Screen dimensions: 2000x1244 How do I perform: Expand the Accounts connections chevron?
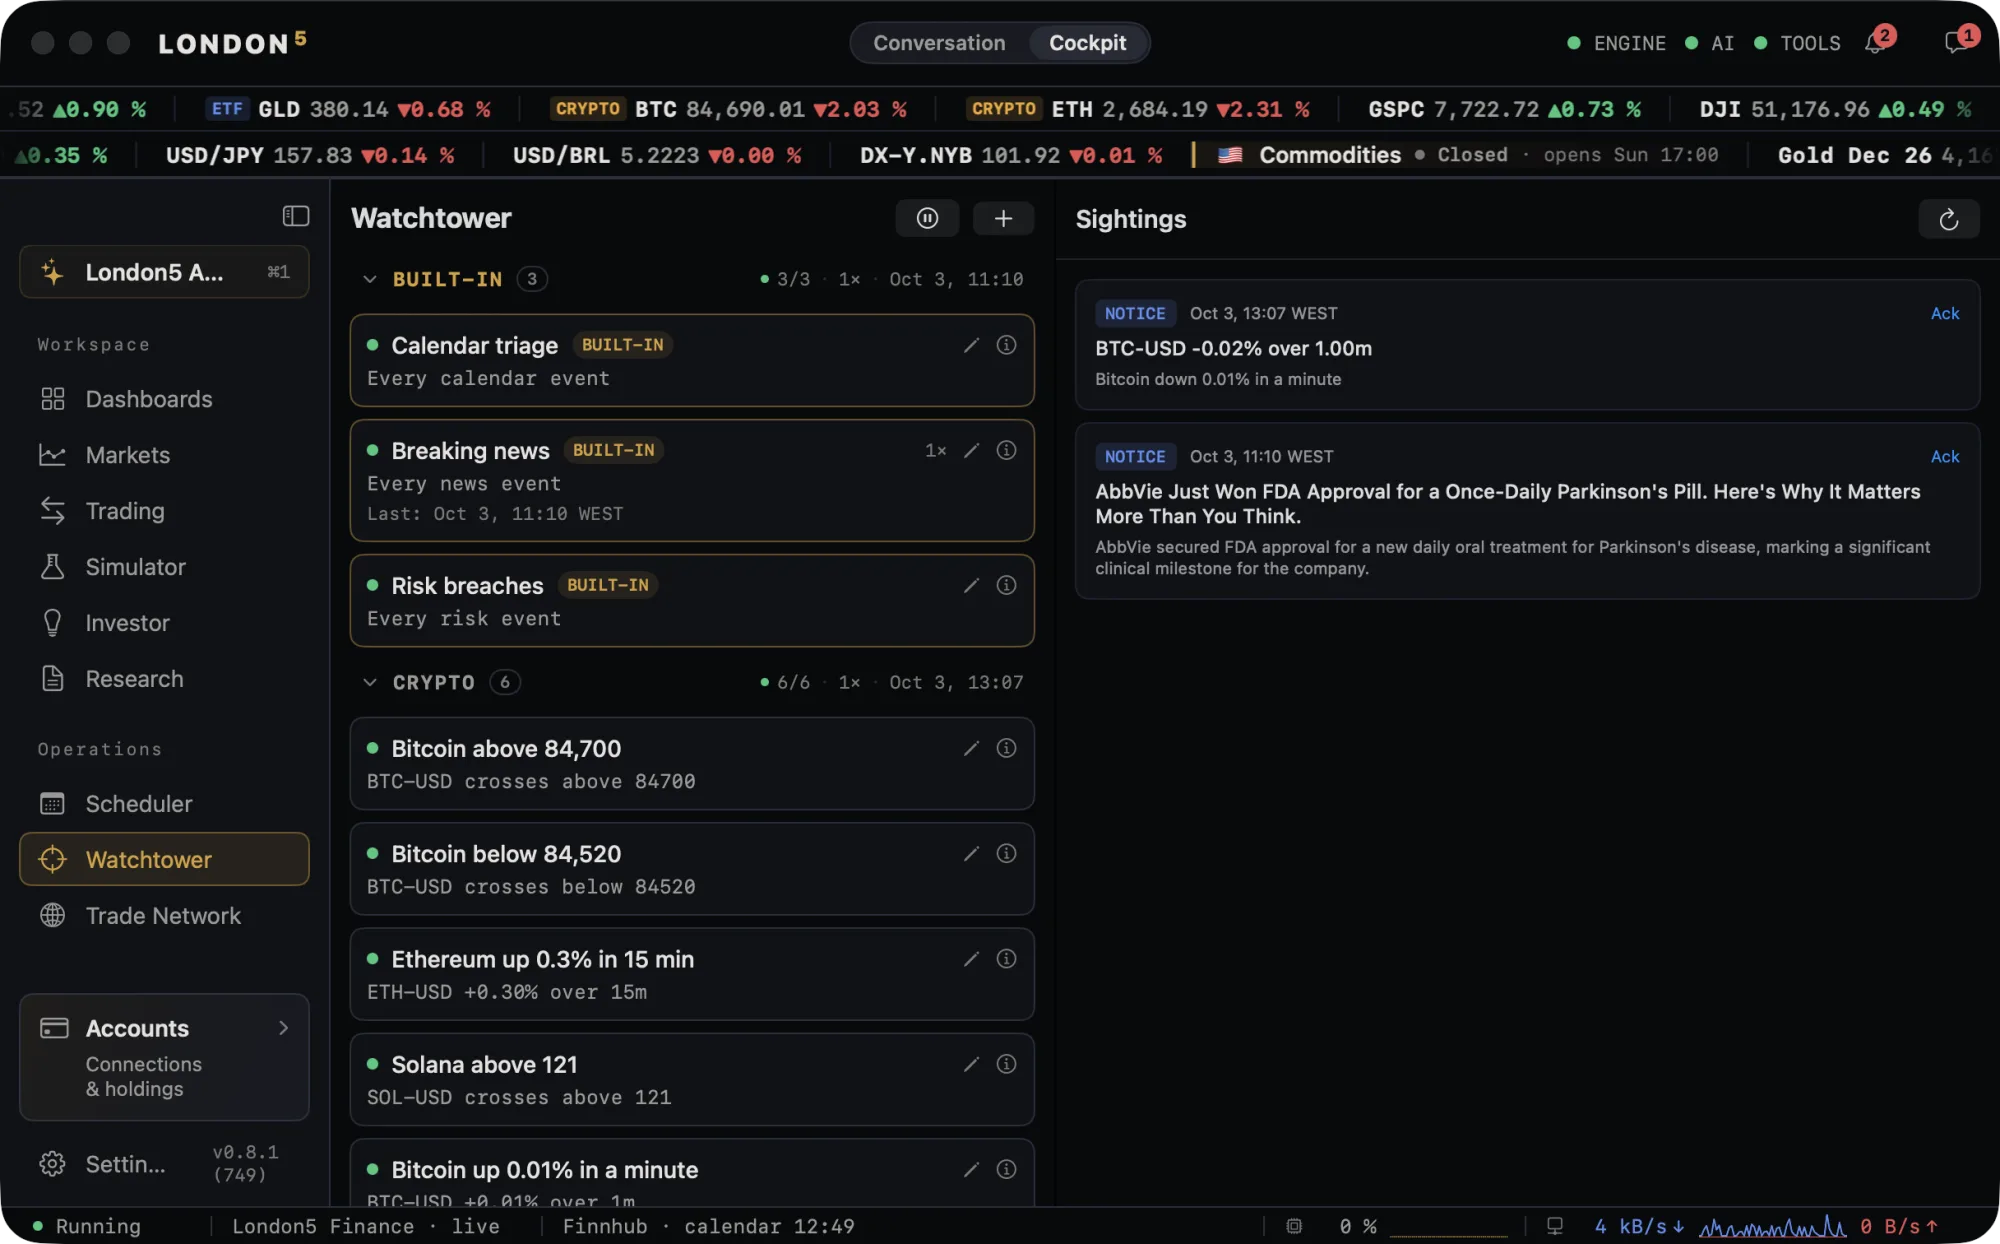(x=284, y=1028)
